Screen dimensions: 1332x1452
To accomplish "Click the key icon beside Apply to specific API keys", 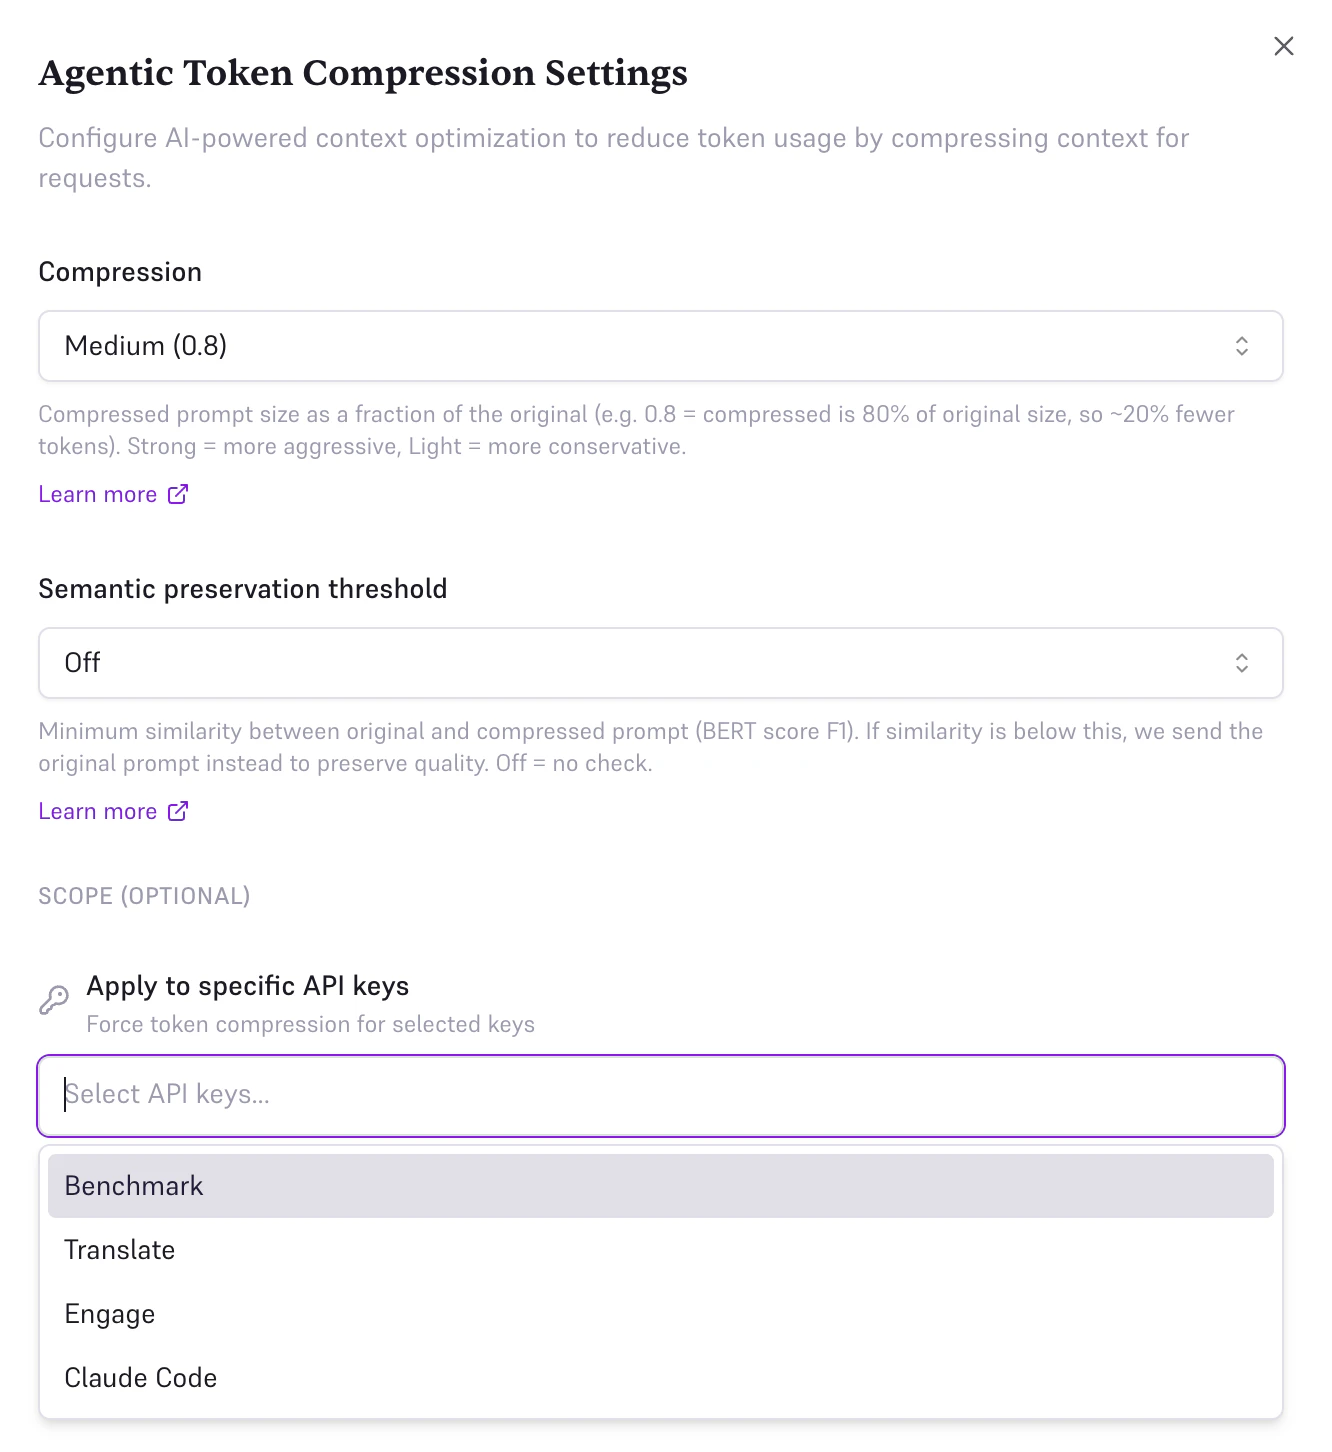I will pos(54,1000).
